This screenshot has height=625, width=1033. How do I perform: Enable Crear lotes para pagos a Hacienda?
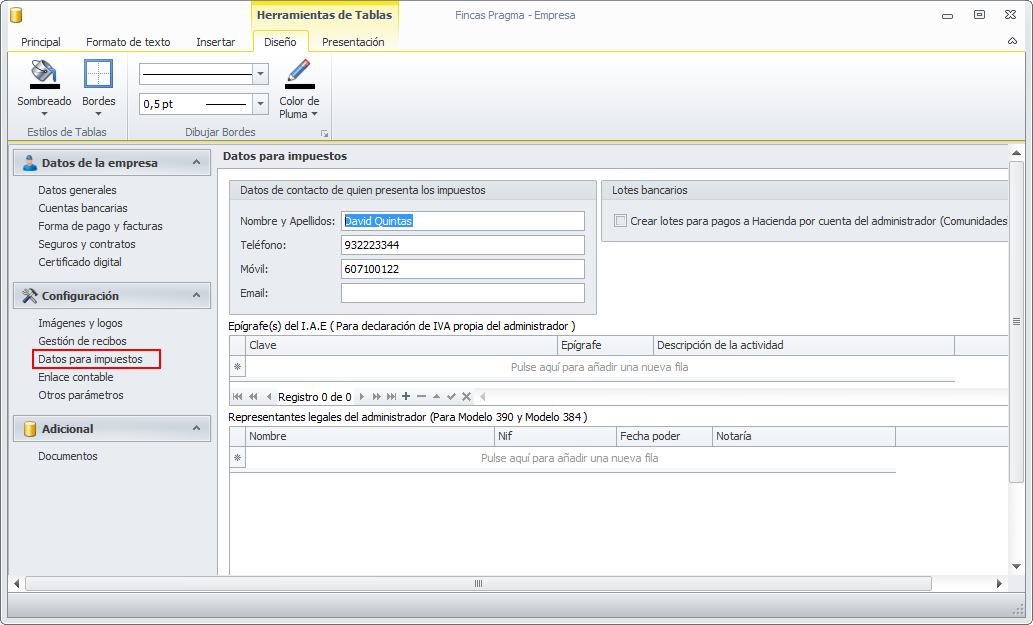[621, 221]
